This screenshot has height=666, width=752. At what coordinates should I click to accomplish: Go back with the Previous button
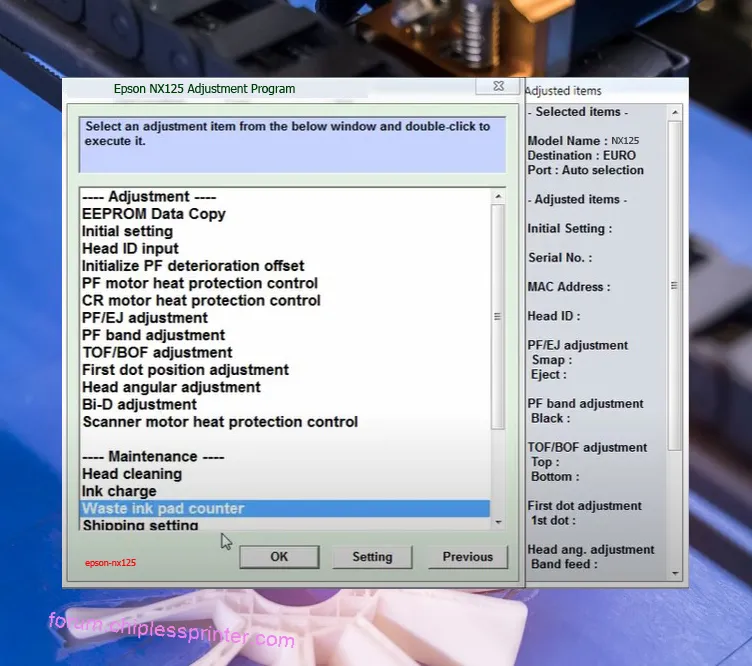(x=468, y=557)
